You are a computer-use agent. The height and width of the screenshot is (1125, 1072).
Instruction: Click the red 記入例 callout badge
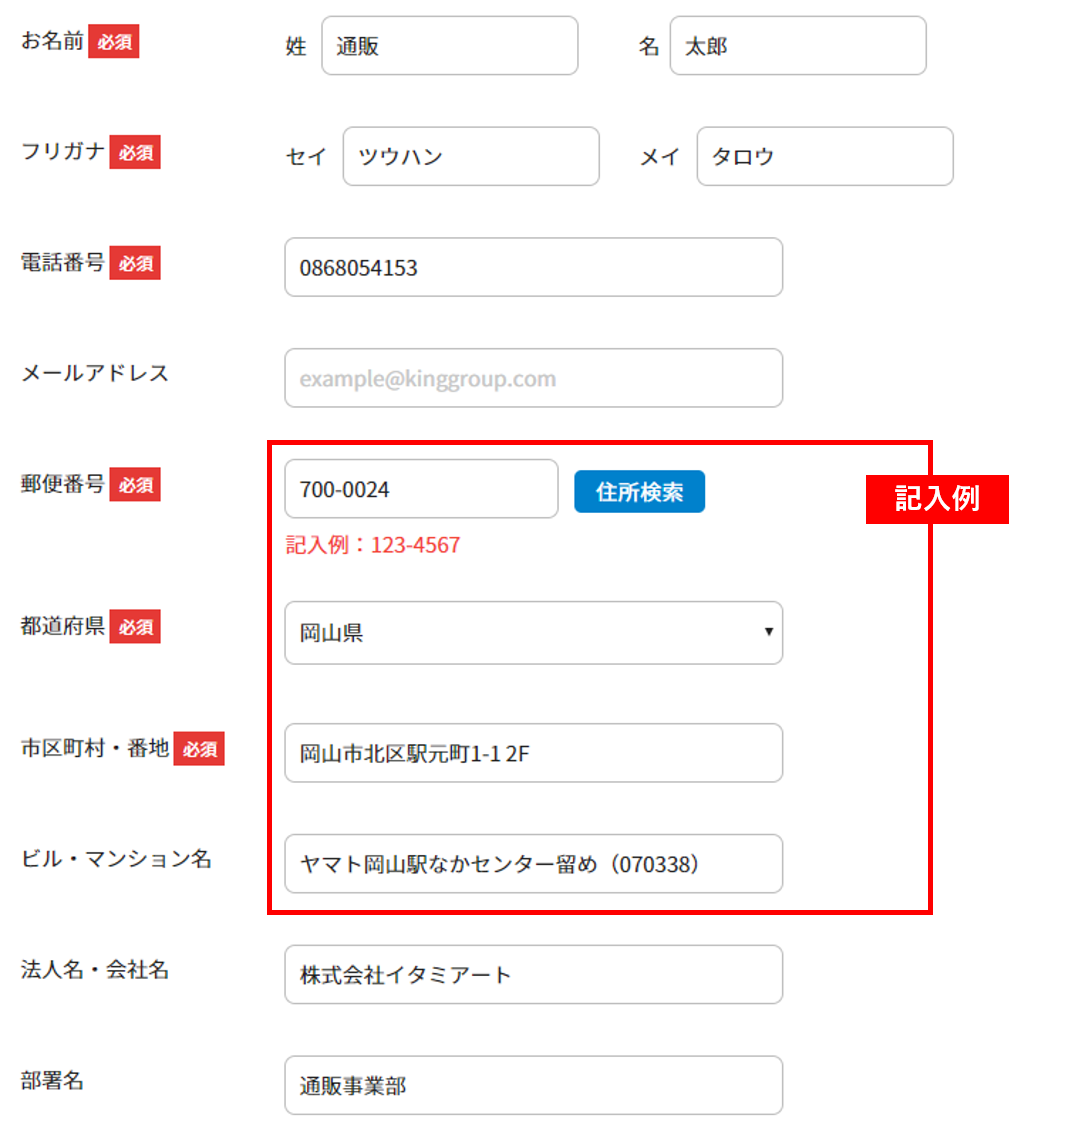click(x=937, y=499)
